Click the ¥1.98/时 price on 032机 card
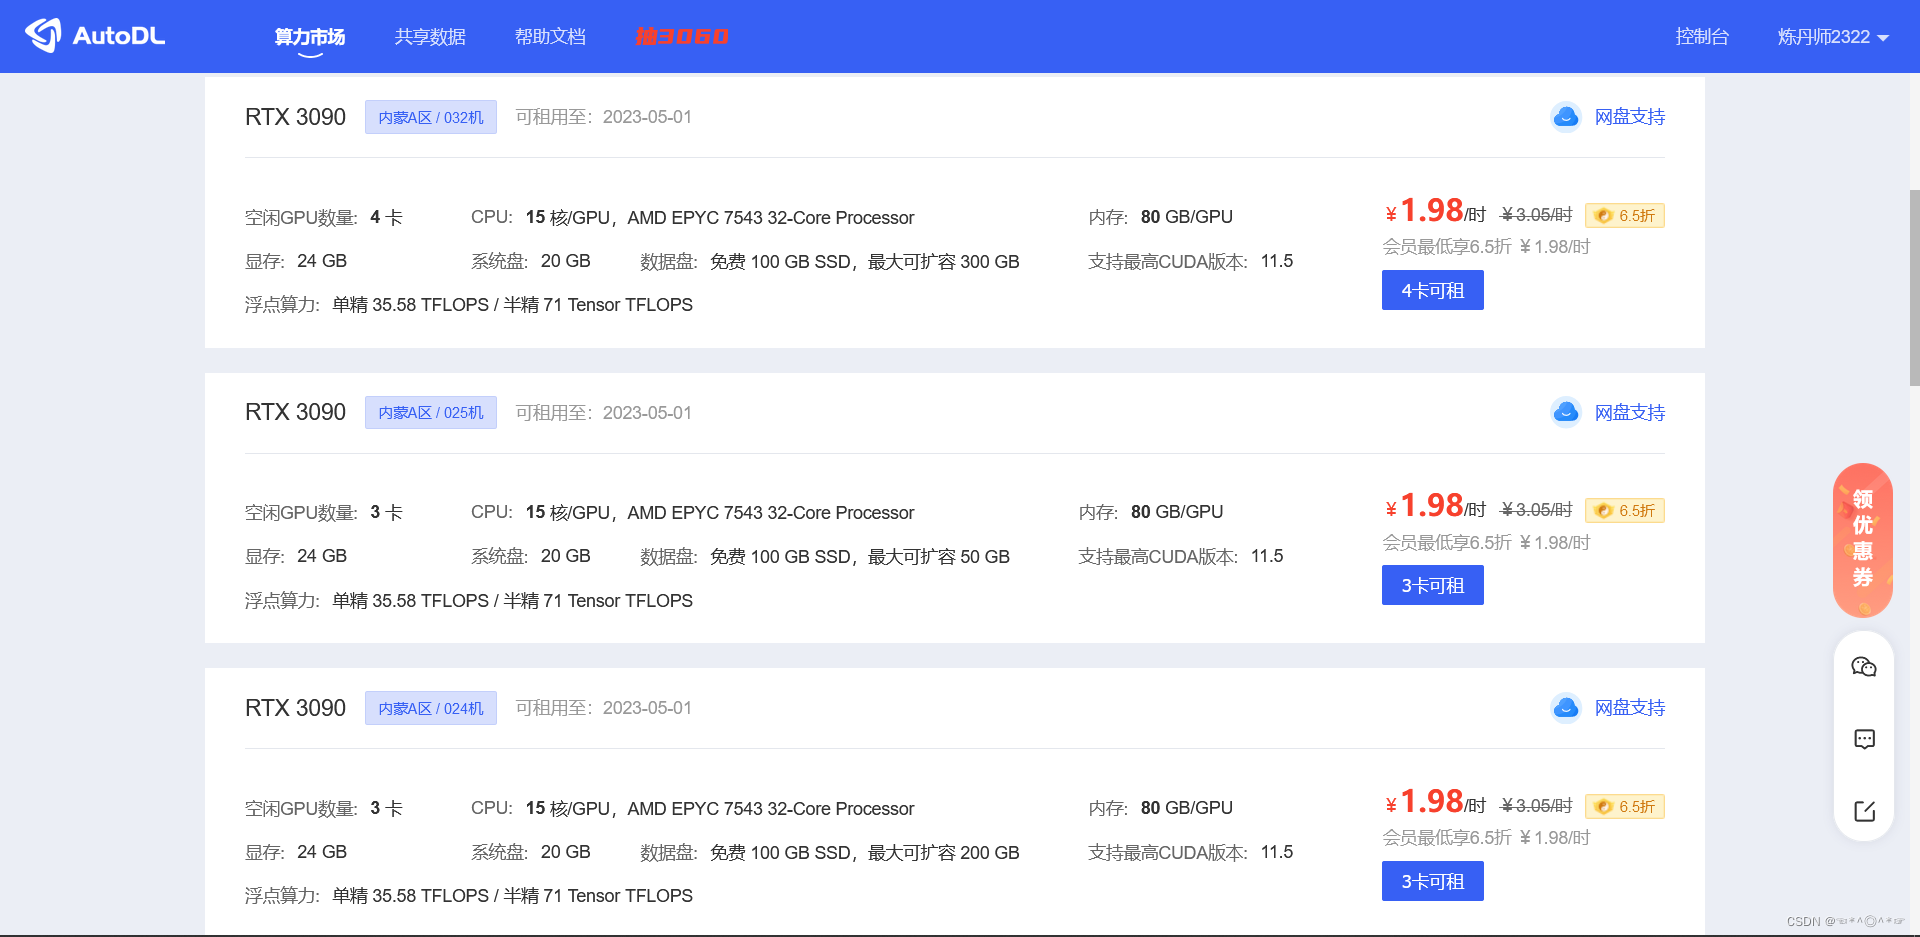 pyautogui.click(x=1435, y=211)
